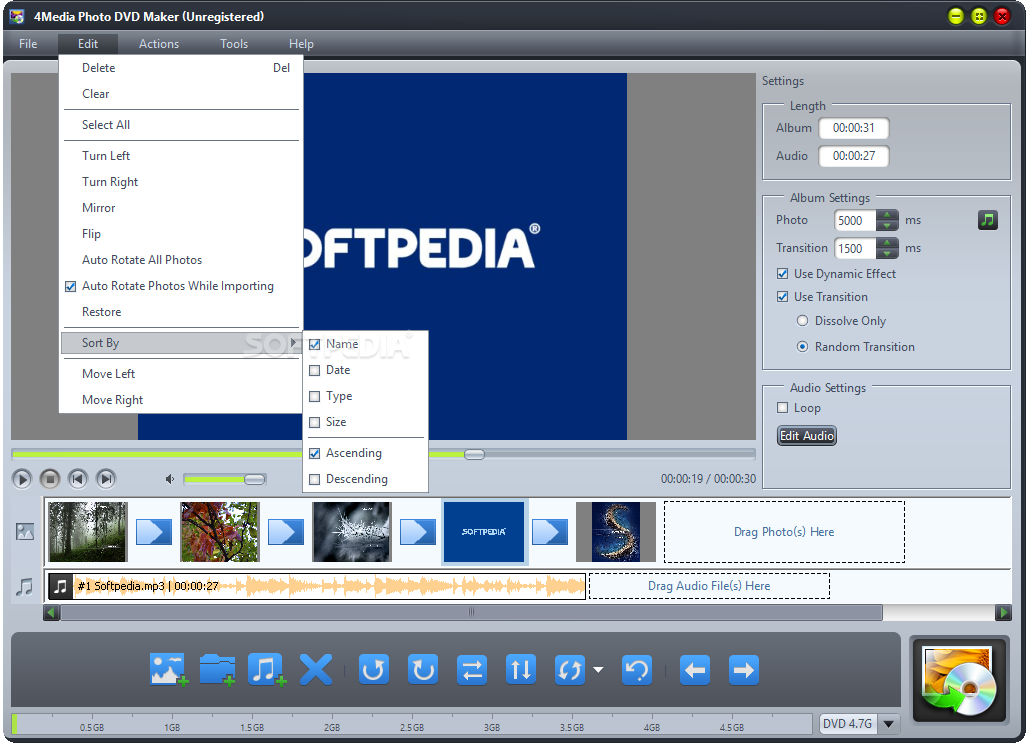Image resolution: width=1026 pixels, height=743 pixels.
Task: Open the Actions menu
Action: pyautogui.click(x=159, y=44)
